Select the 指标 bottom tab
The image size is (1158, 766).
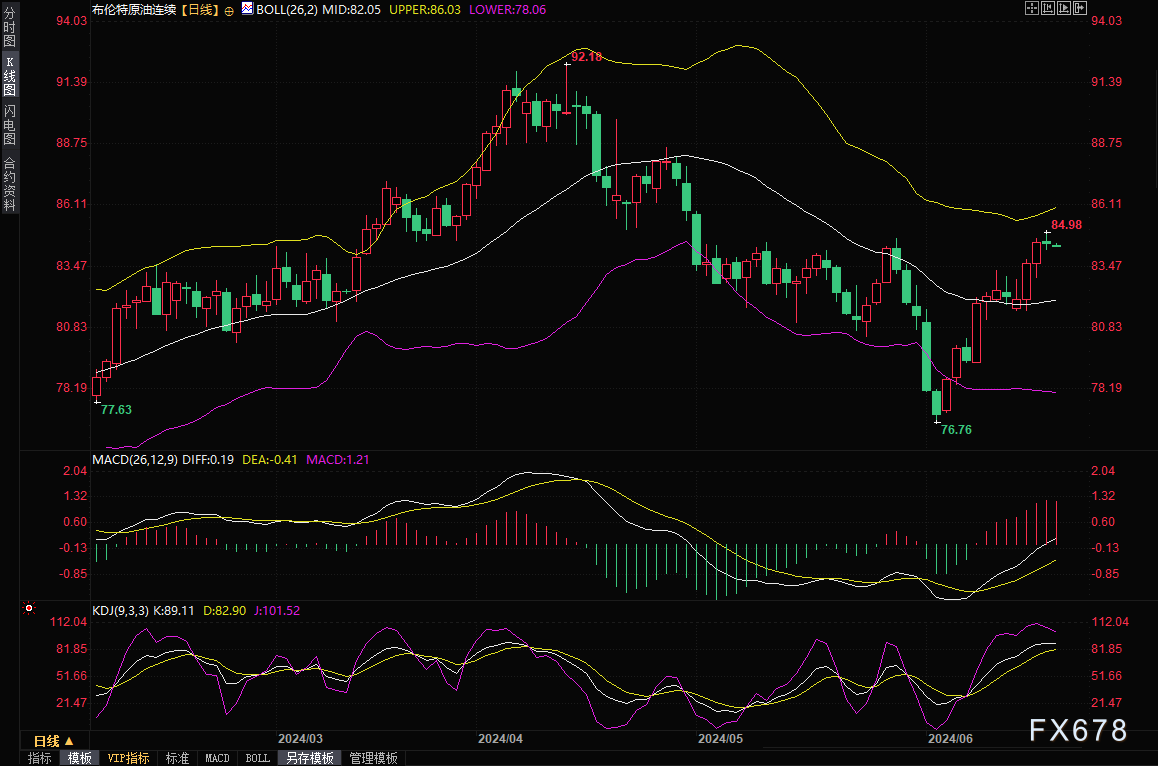40,758
